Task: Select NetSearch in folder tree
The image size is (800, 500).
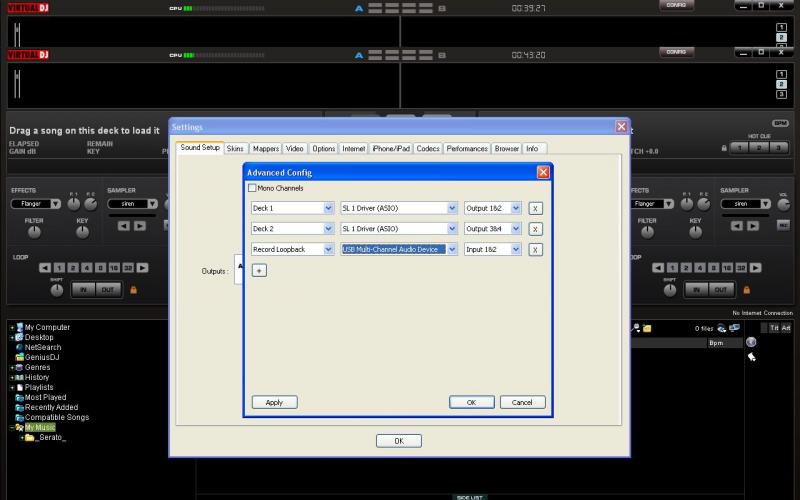Action: [43, 347]
